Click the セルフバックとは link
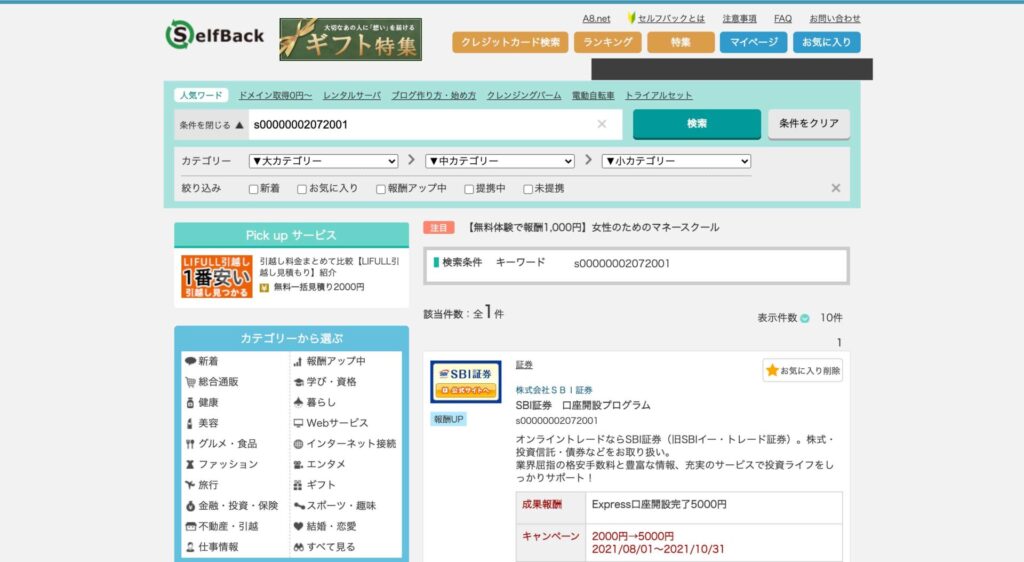Viewport: 1024px width, 562px height. 671,18
